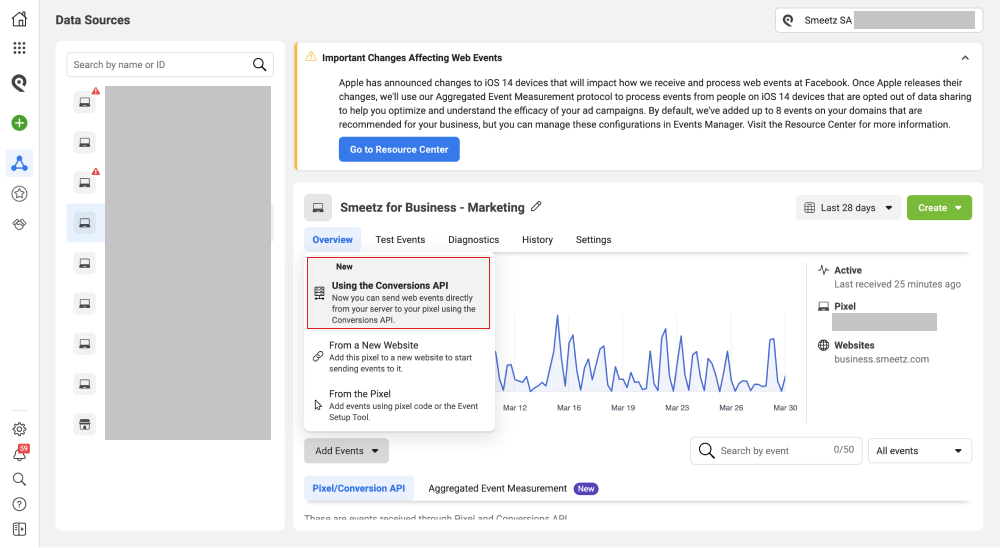
Task: Open the help question mark icon
Action: pyautogui.click(x=19, y=505)
